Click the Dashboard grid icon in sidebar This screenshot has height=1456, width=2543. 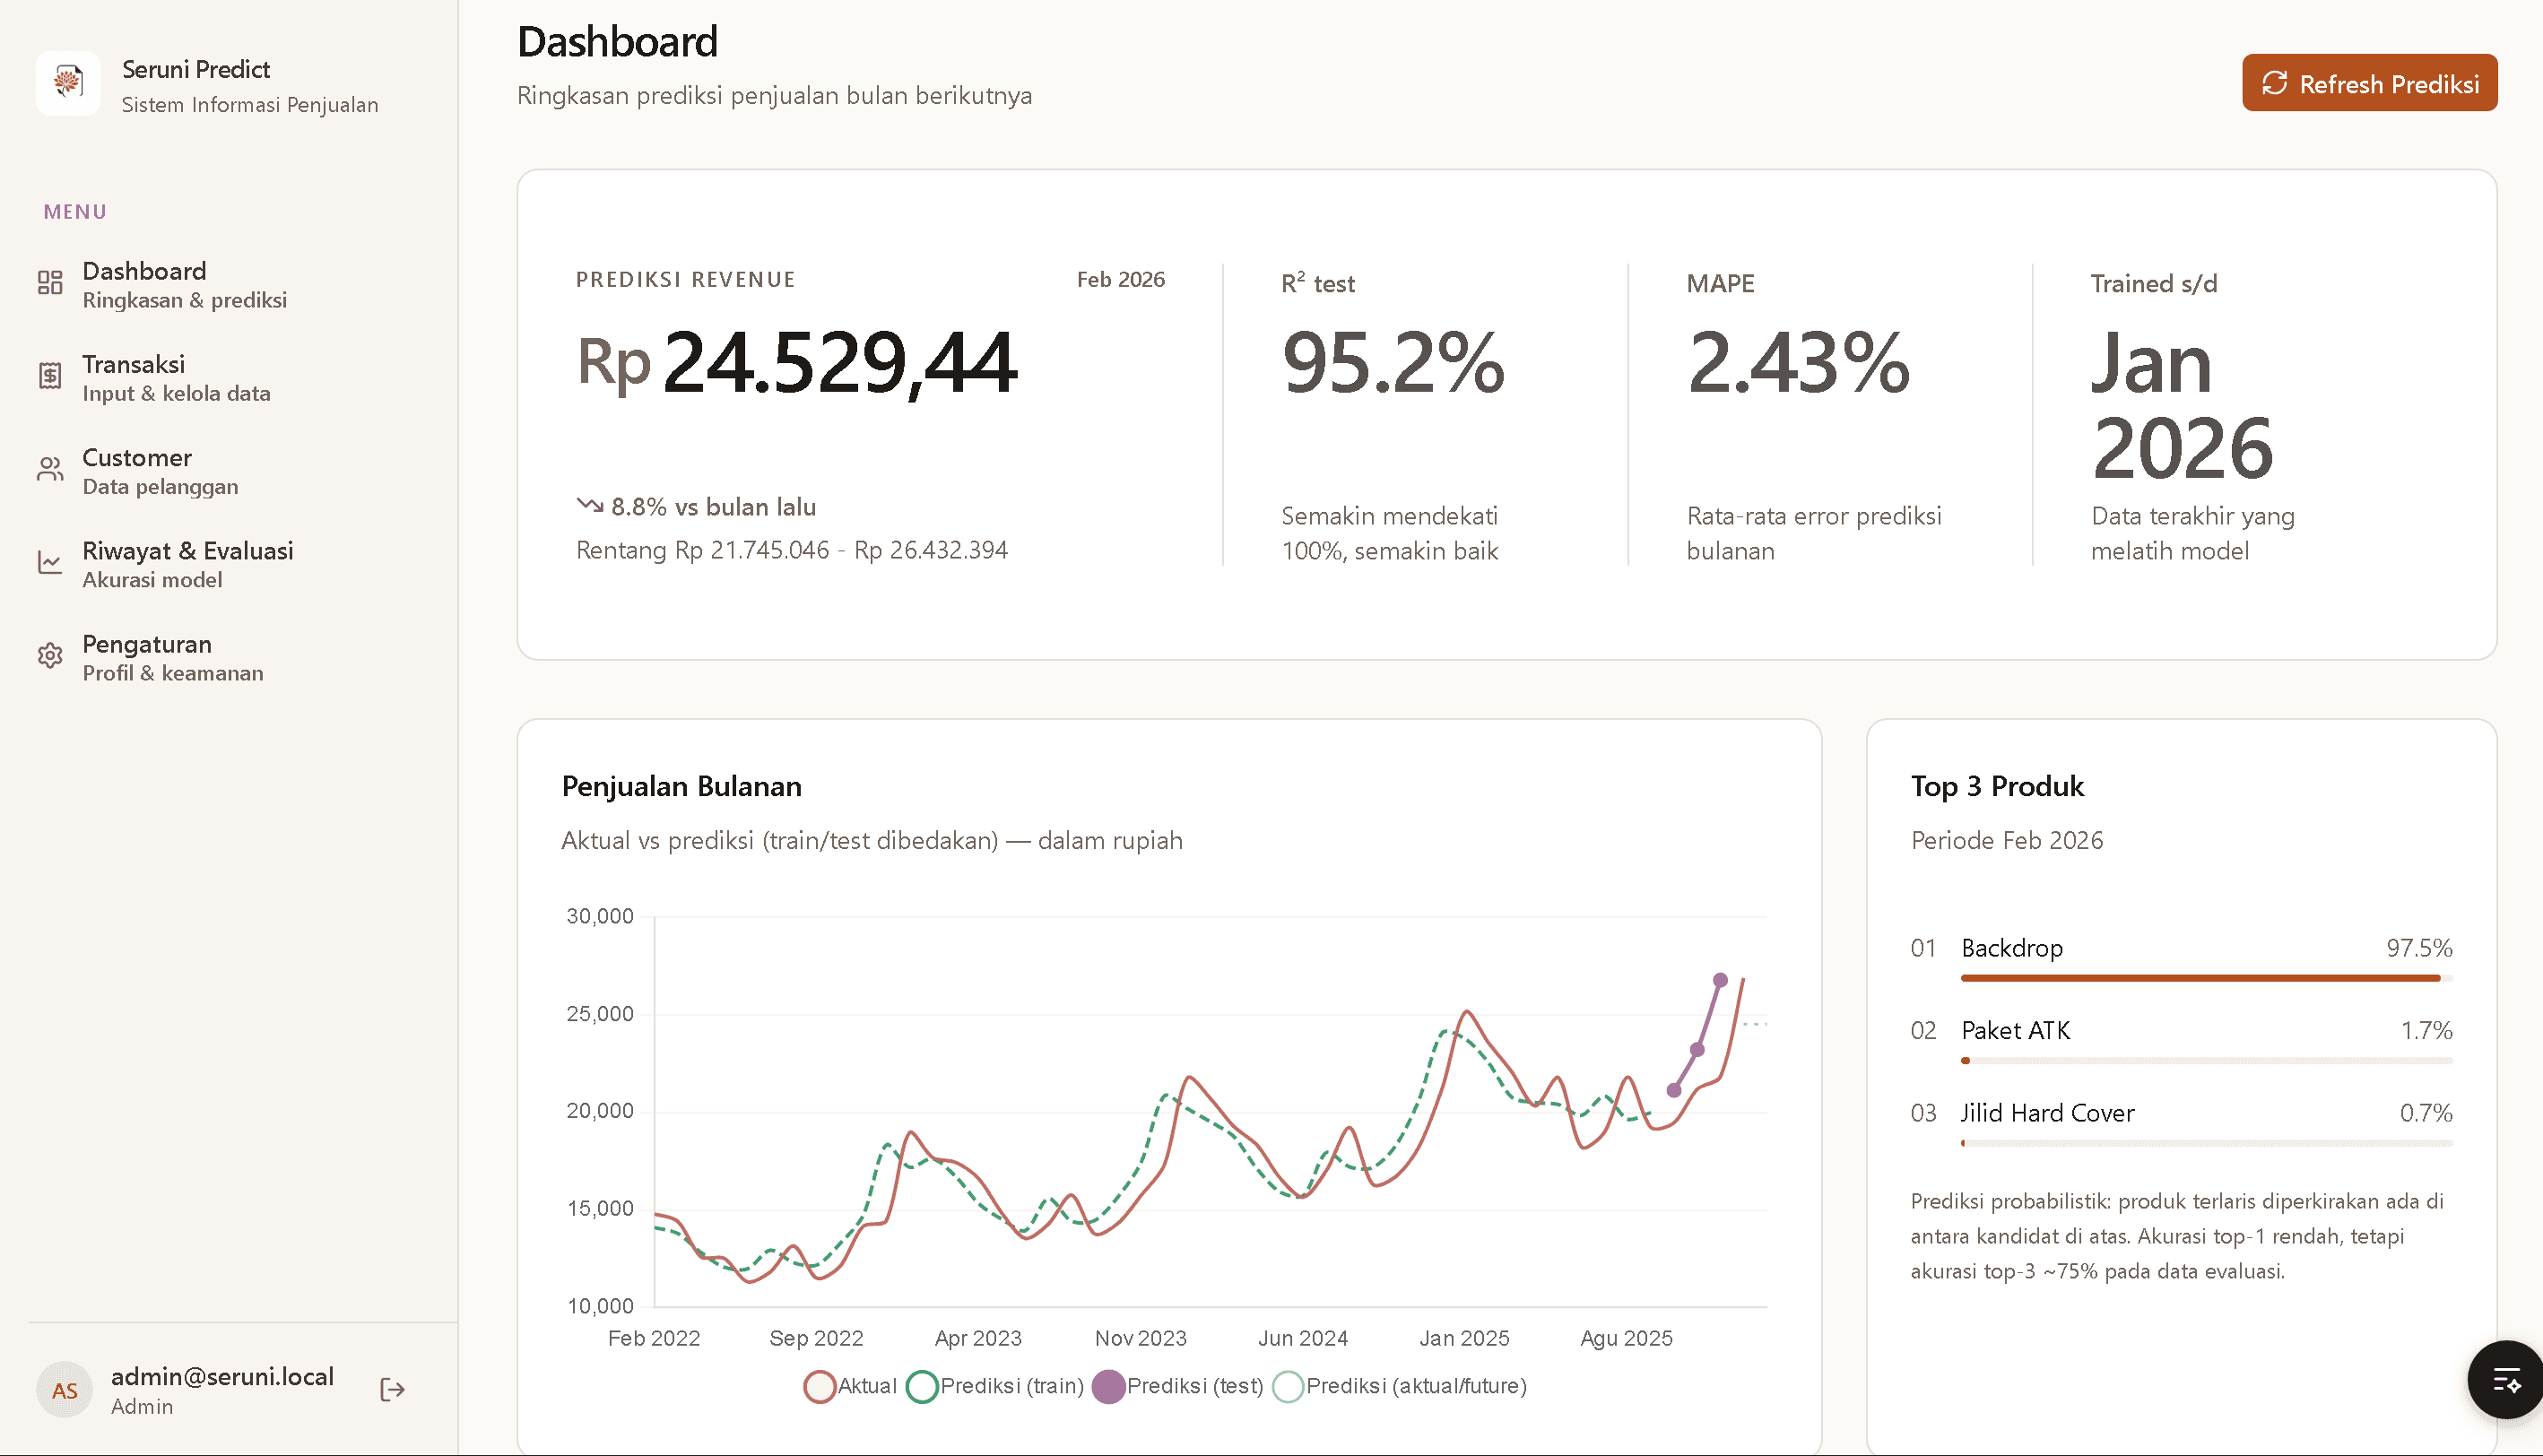point(50,283)
